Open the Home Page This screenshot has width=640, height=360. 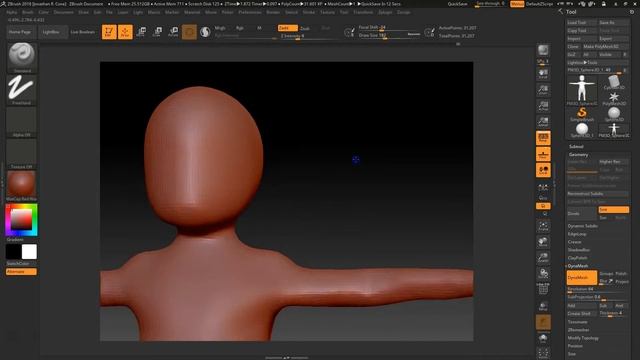pos(20,32)
